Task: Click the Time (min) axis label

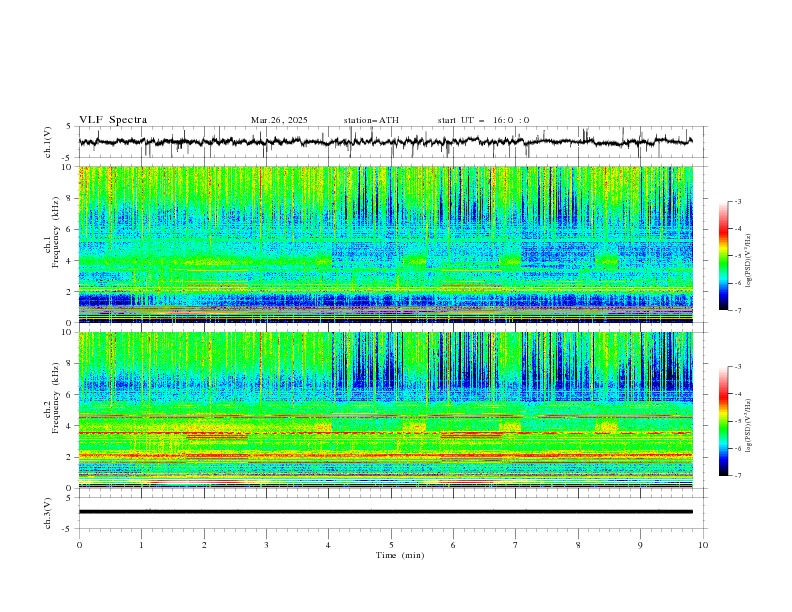Action: [x=400, y=555]
